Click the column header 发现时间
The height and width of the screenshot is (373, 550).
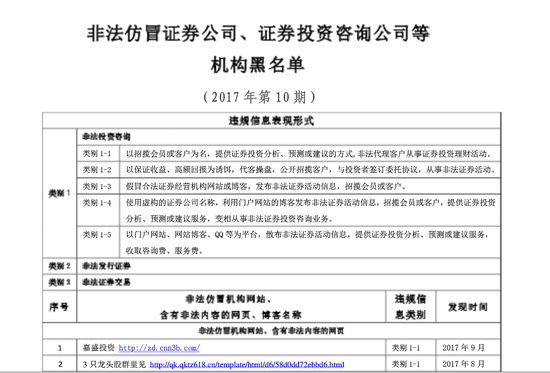click(x=468, y=307)
